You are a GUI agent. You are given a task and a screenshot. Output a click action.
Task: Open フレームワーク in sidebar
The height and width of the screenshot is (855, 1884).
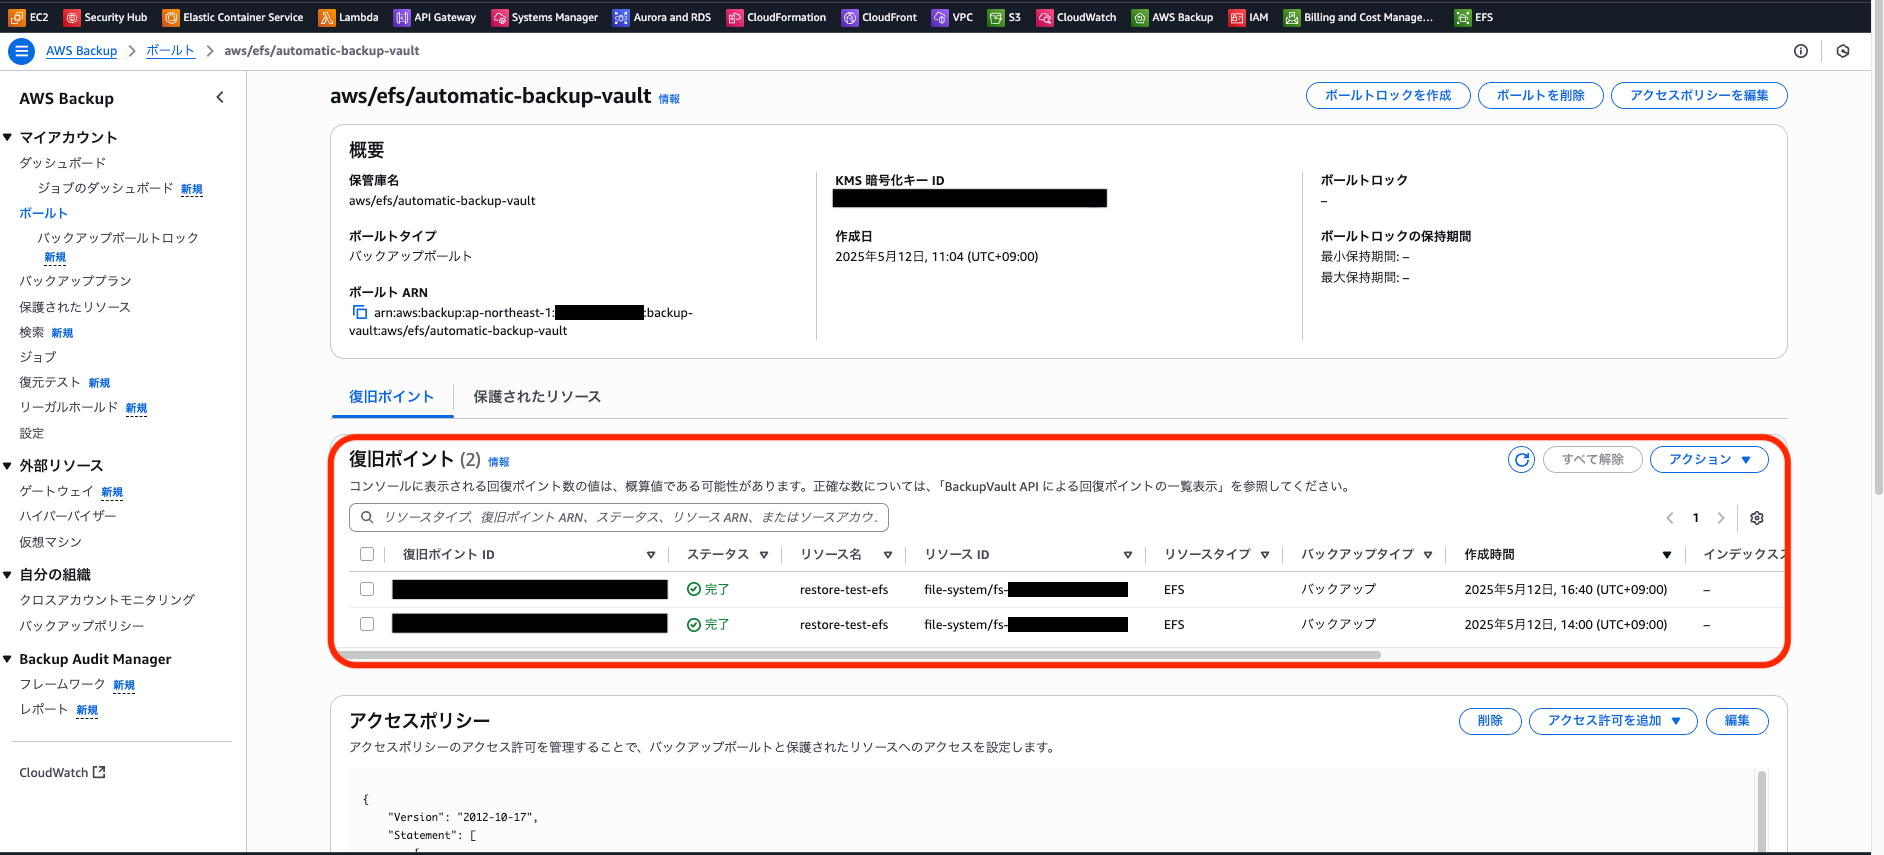62,684
